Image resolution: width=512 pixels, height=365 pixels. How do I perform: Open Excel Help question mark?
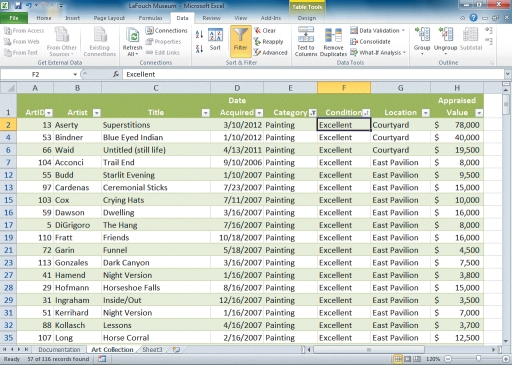[x=473, y=18]
